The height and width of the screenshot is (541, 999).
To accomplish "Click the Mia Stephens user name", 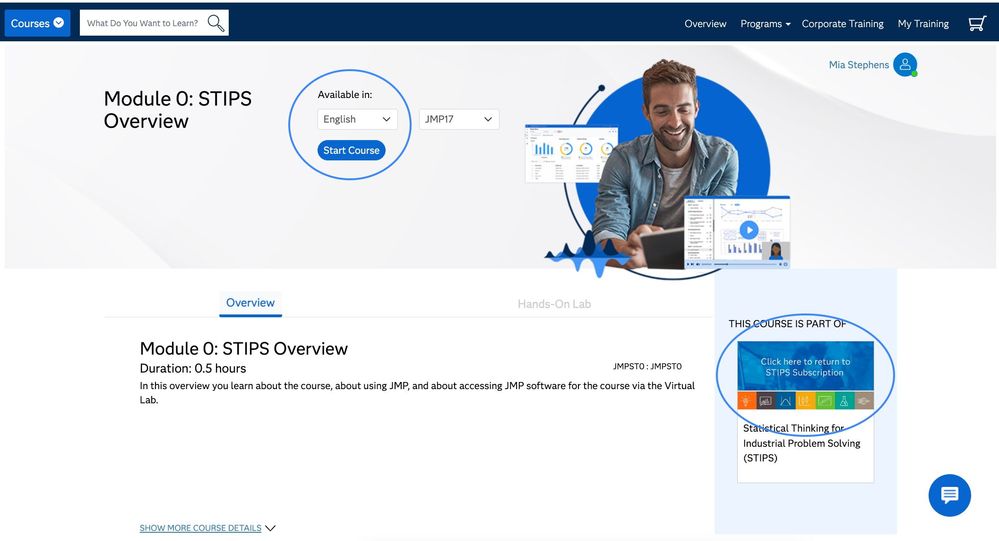I will [x=858, y=64].
